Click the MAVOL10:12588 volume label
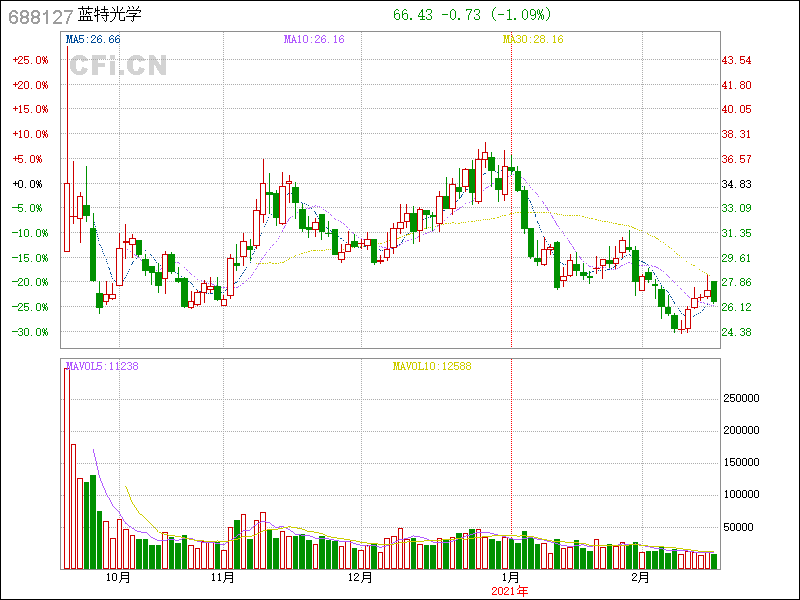 430,366
